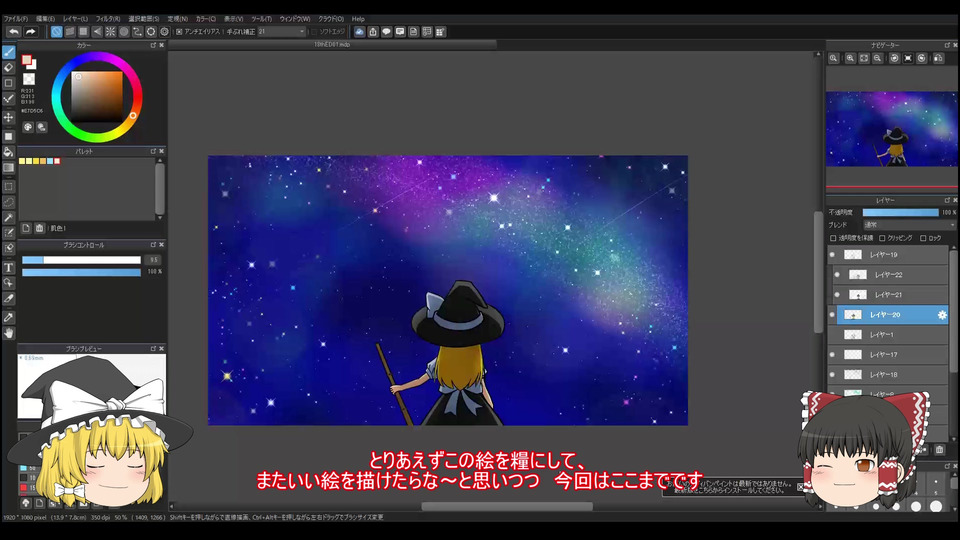
Task: Select the Fill (rectangle) tool
Action: (x=9, y=136)
